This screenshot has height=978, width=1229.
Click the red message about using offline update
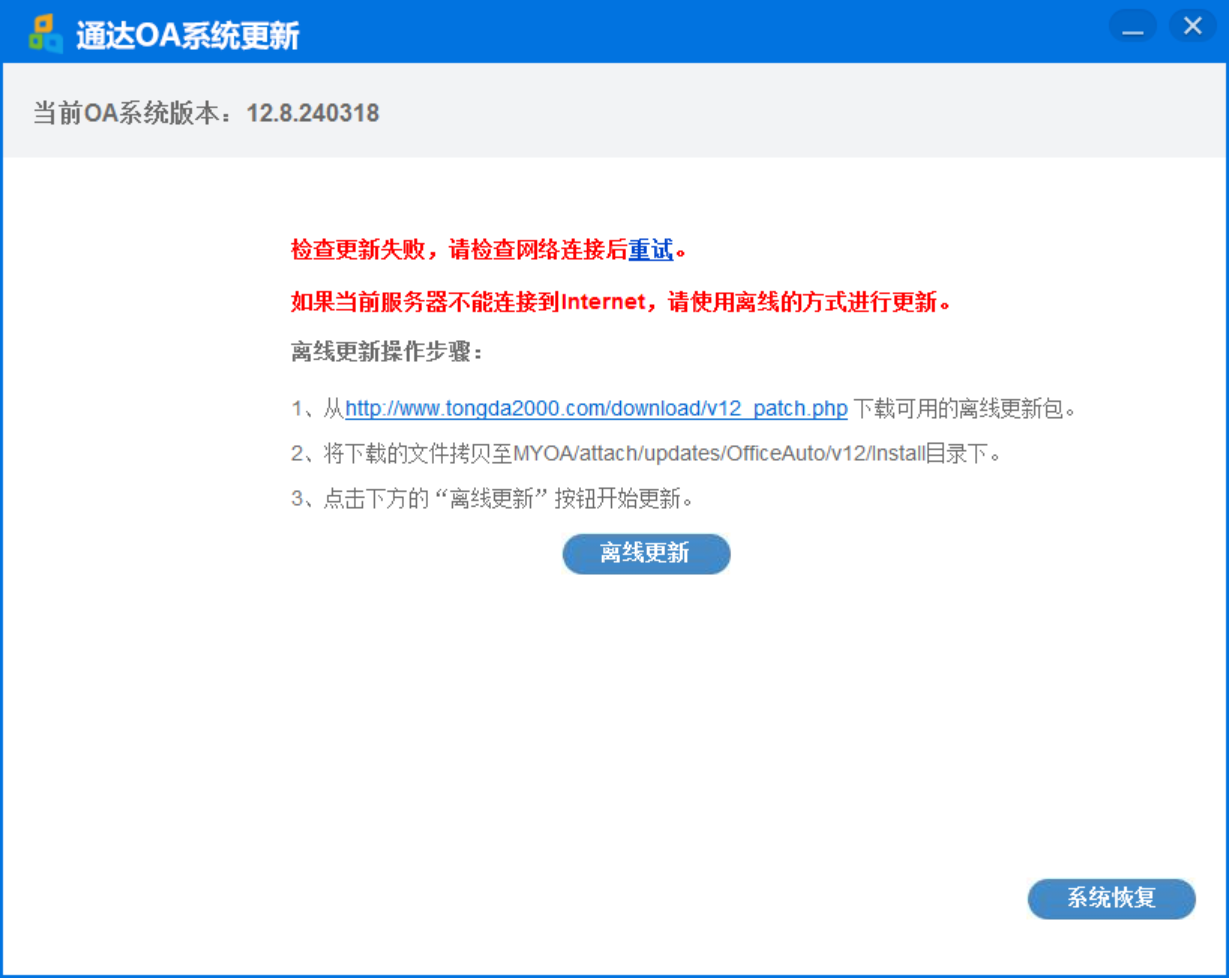[620, 302]
